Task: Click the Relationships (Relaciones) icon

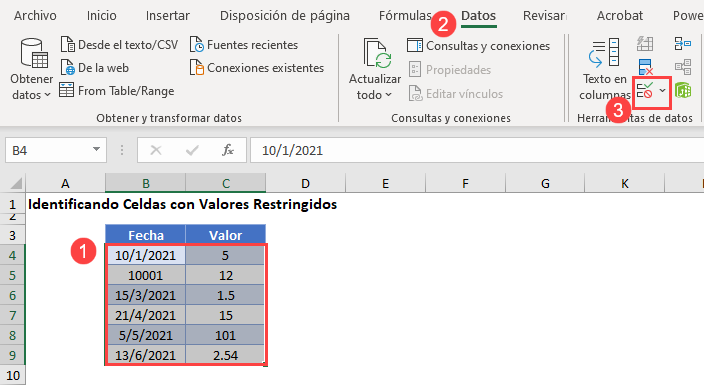Action: coord(683,67)
